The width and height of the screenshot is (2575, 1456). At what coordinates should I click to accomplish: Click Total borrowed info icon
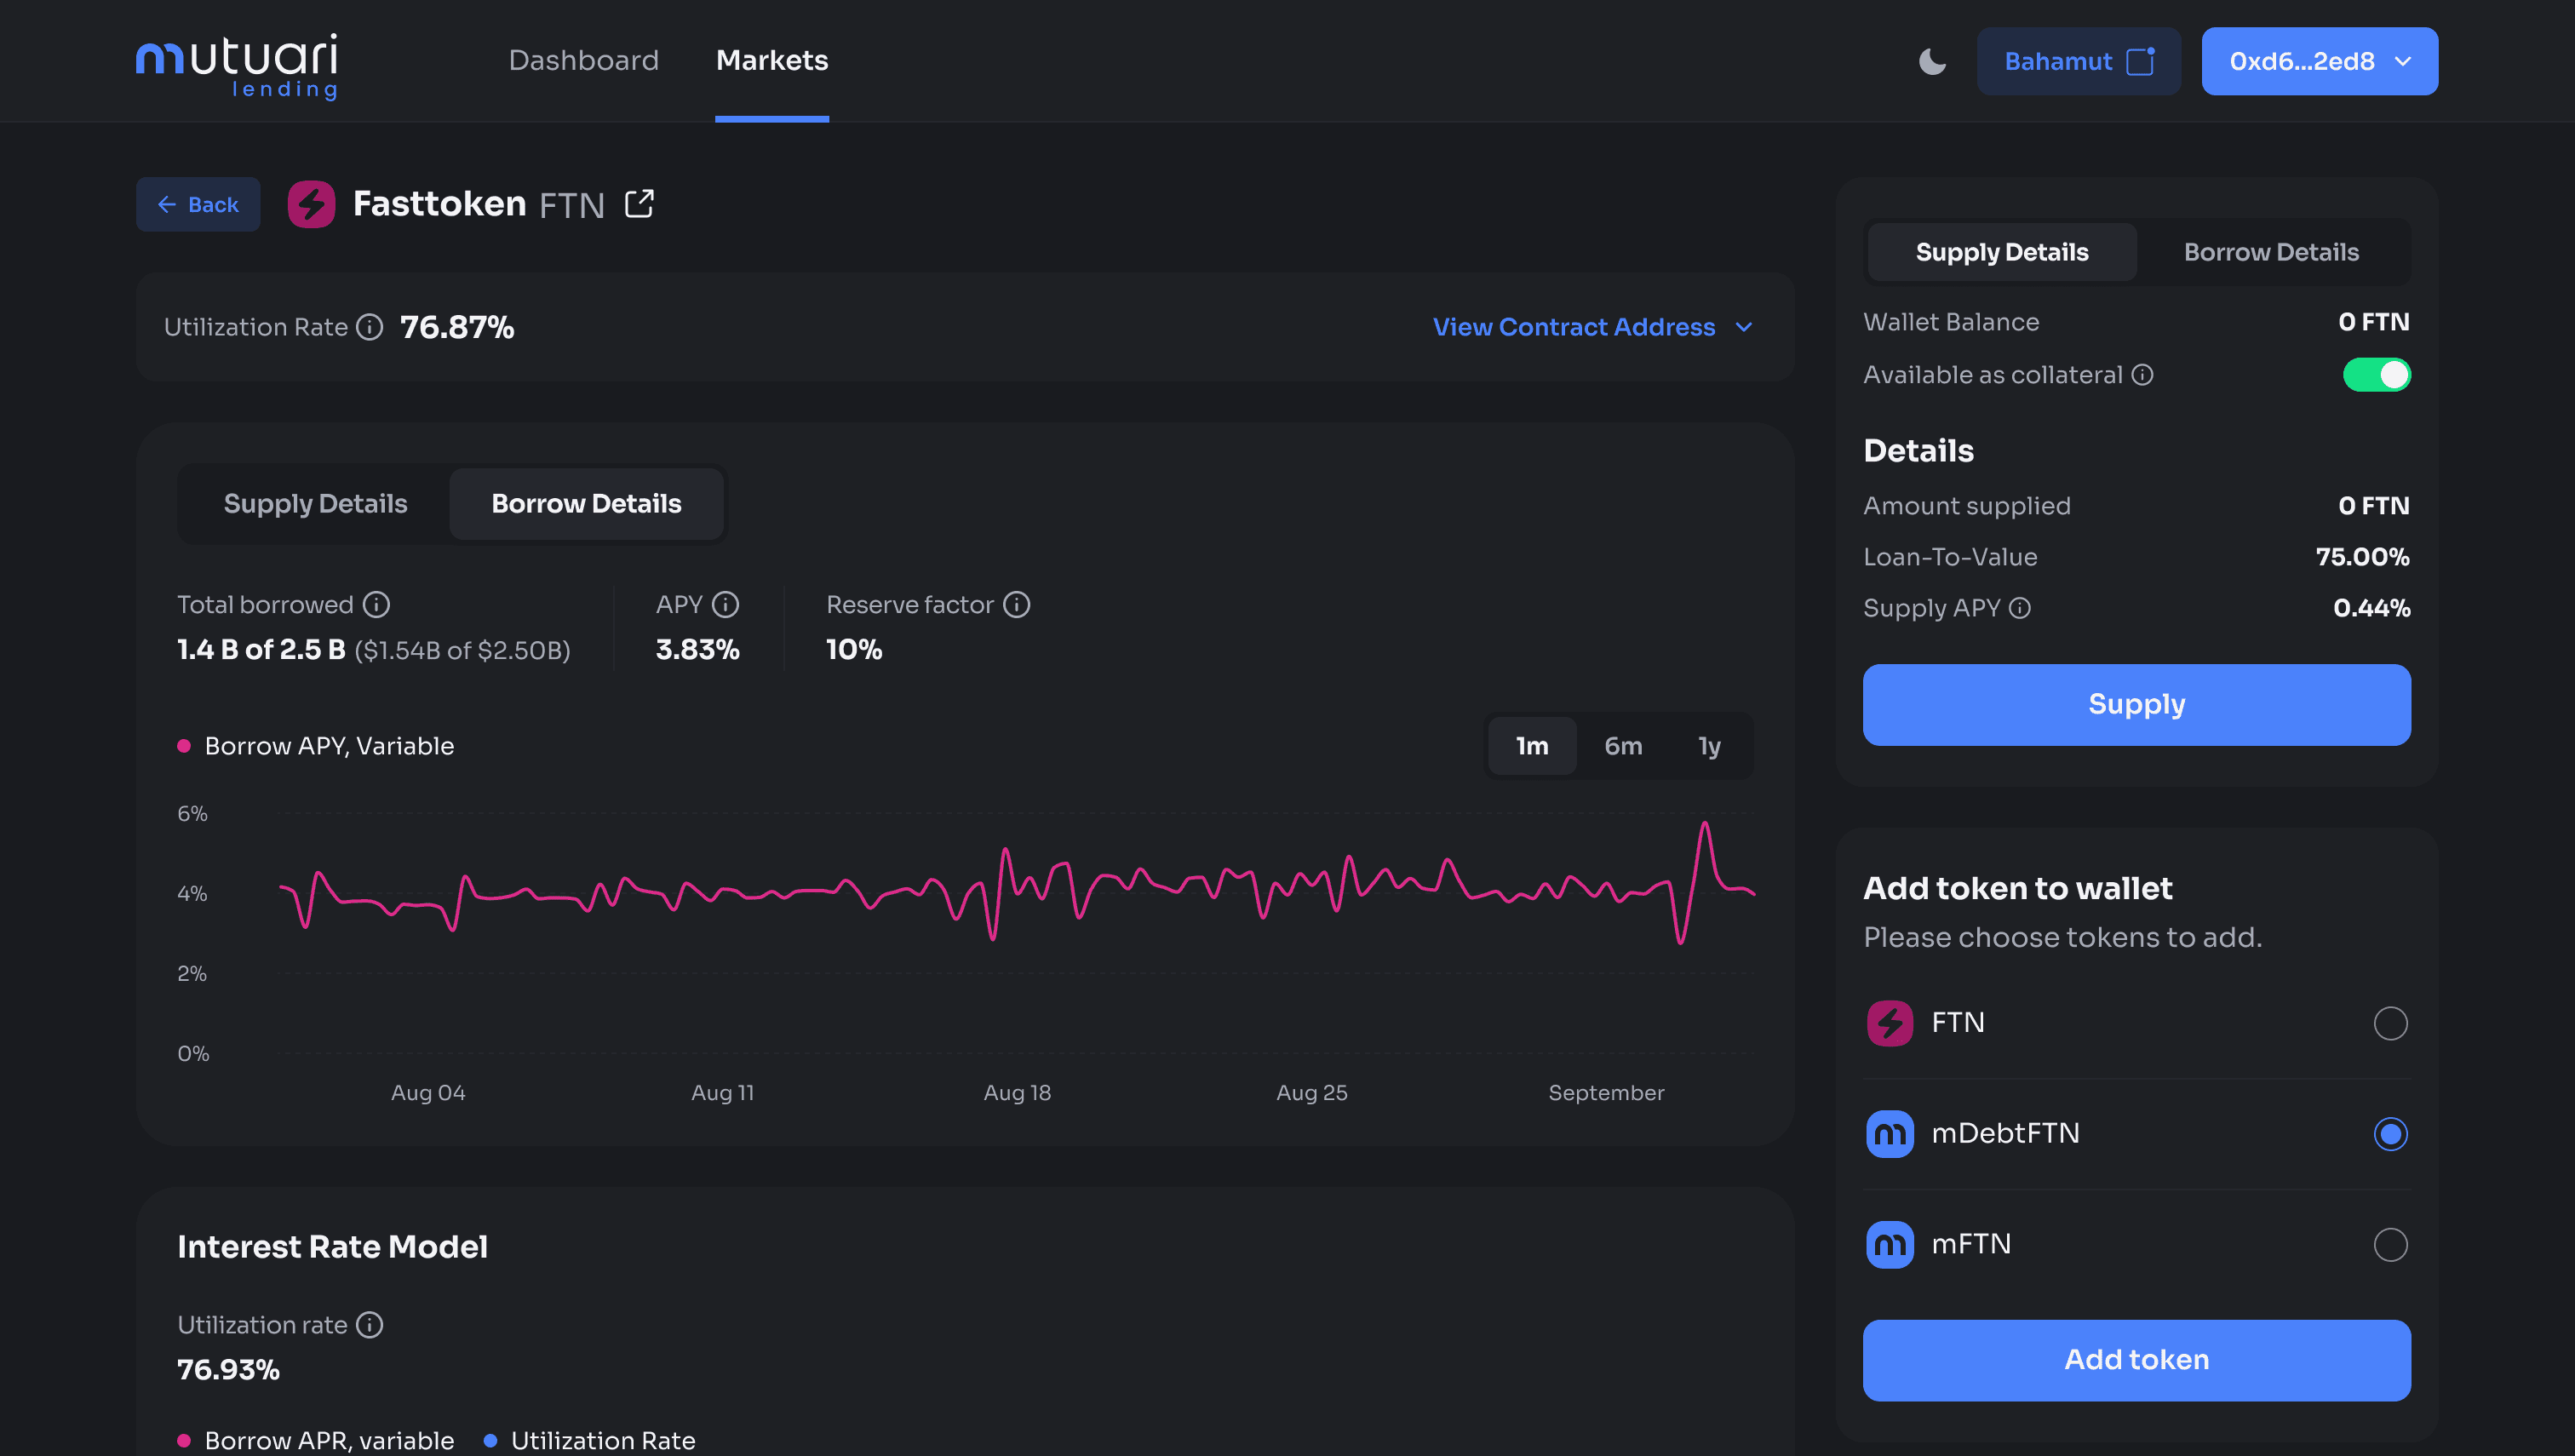tap(376, 604)
